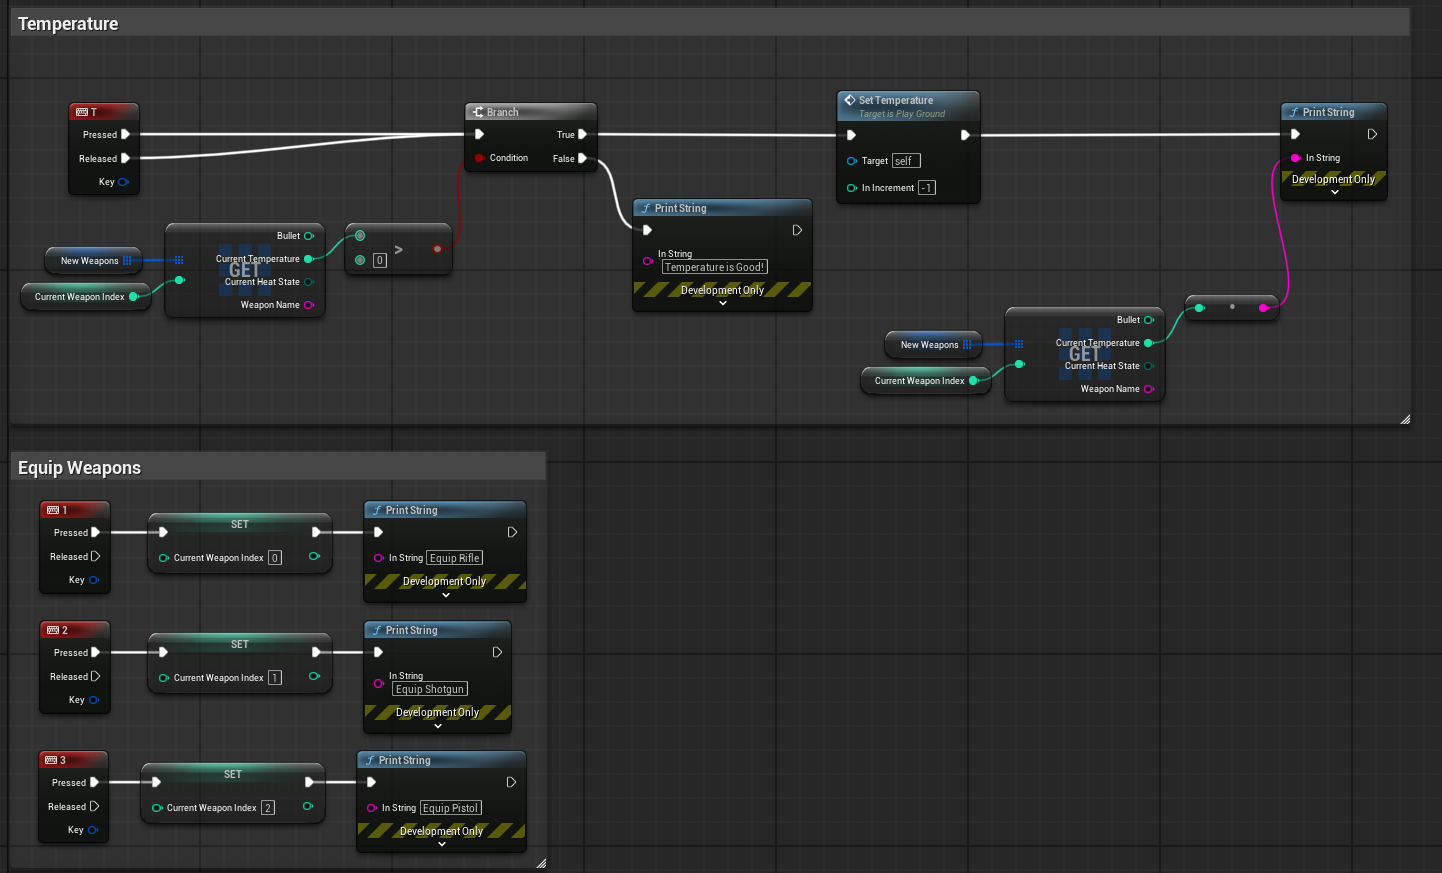
Task: Select the Equip Weapons comment header
Action: point(79,468)
